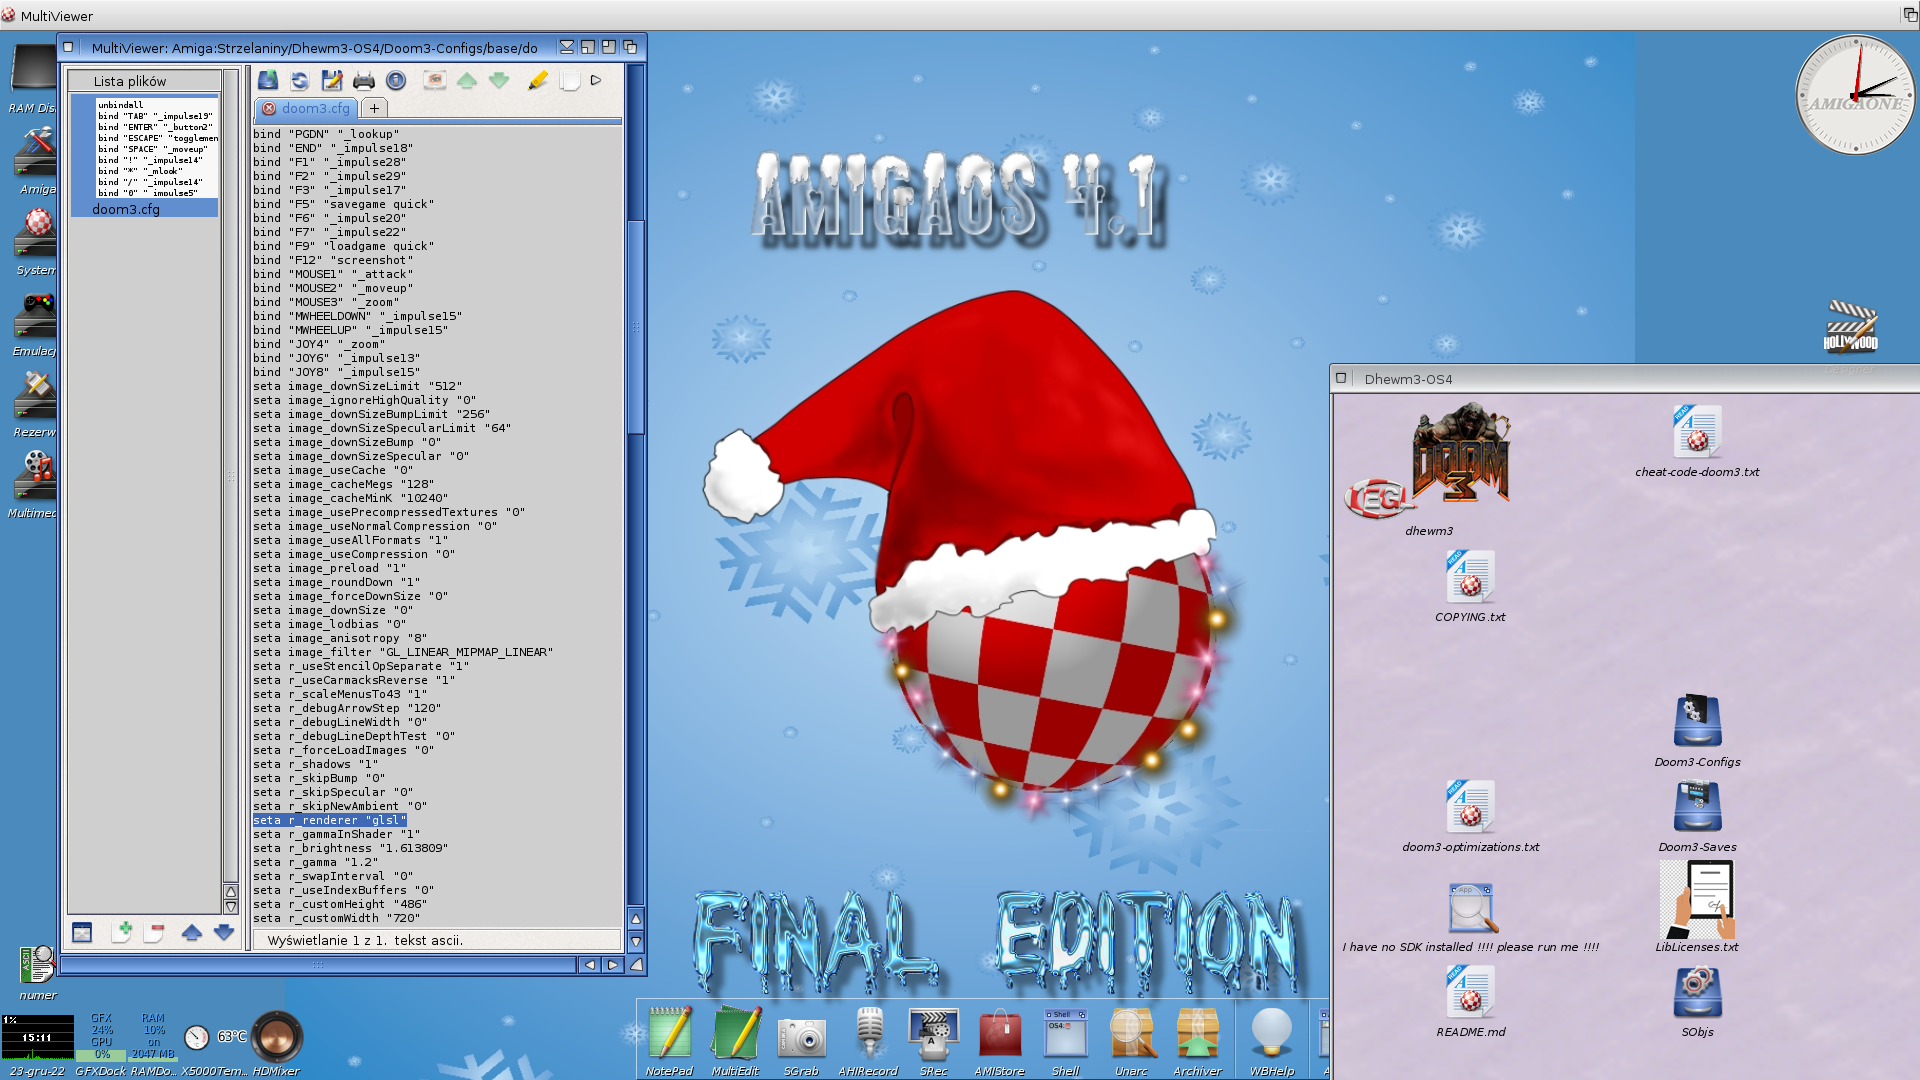This screenshot has width=1920, height=1080.
Task: Move list entry up with blue arrow
Action: click(x=191, y=932)
